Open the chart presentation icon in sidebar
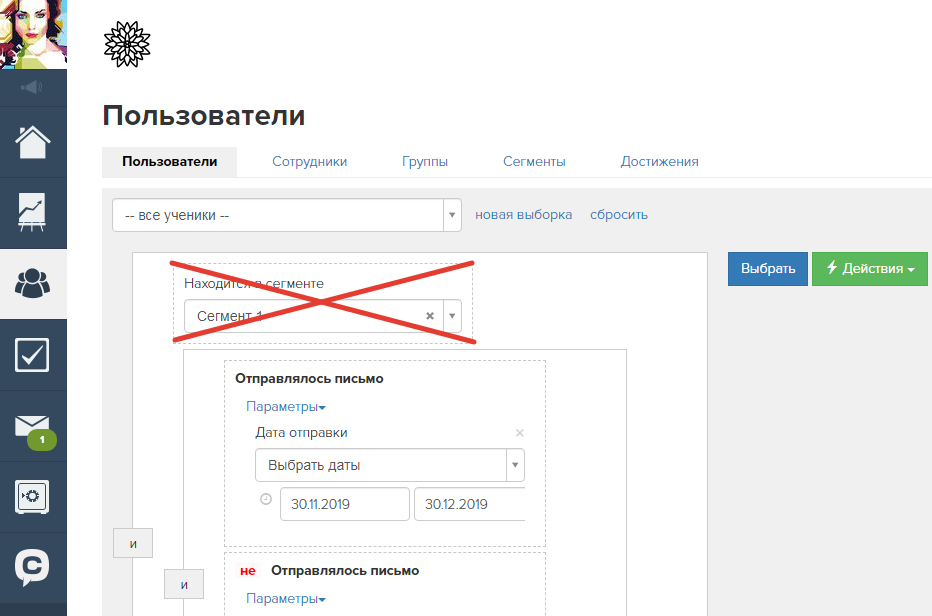Viewport: 932px width, 616px height. tap(32, 212)
